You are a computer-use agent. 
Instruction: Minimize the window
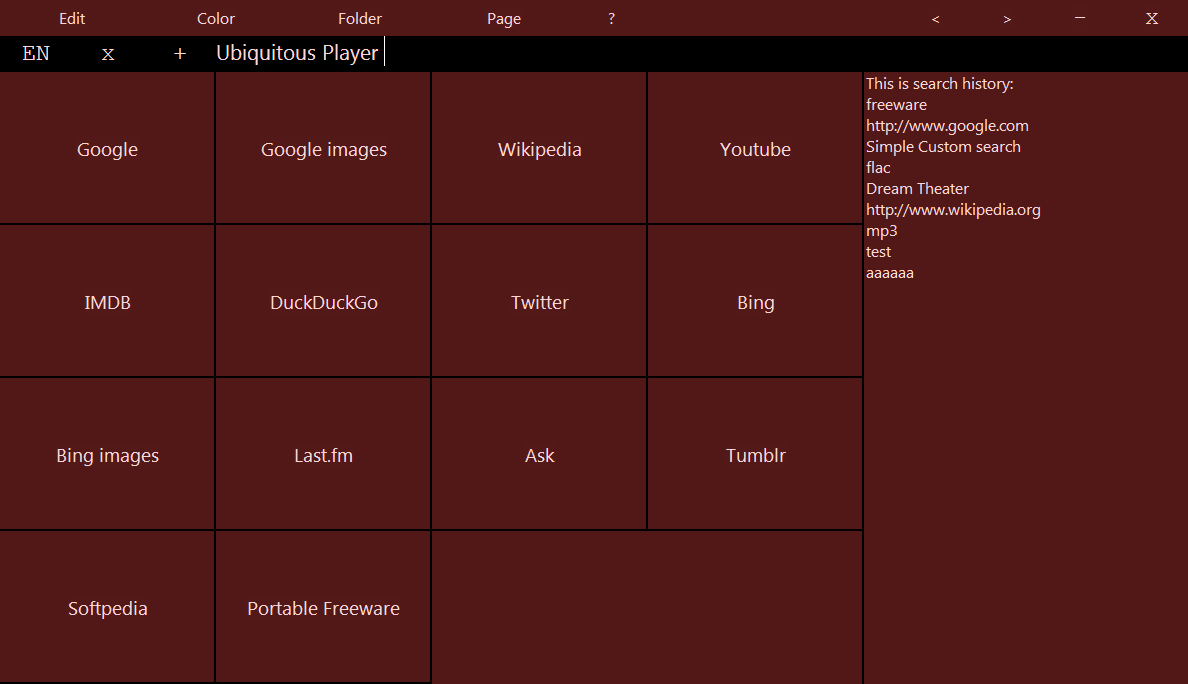(1080, 17)
